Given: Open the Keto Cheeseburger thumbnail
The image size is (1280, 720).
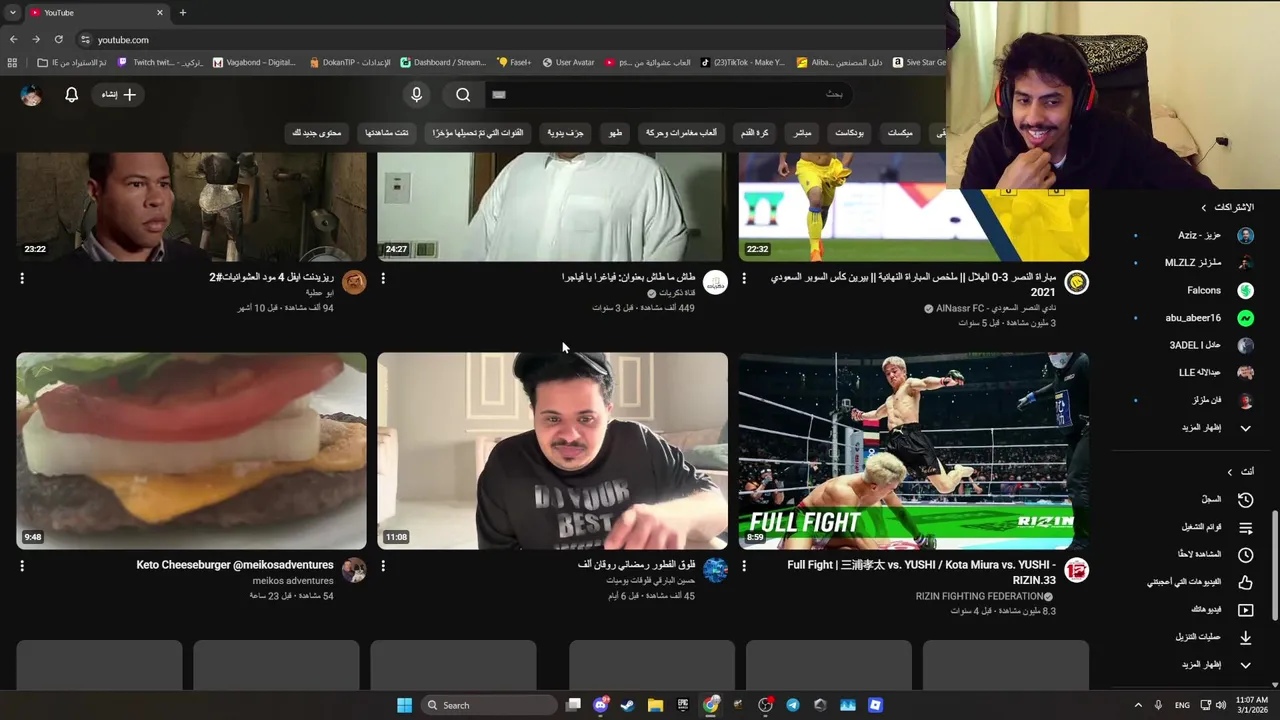Looking at the screenshot, I should tap(191, 450).
